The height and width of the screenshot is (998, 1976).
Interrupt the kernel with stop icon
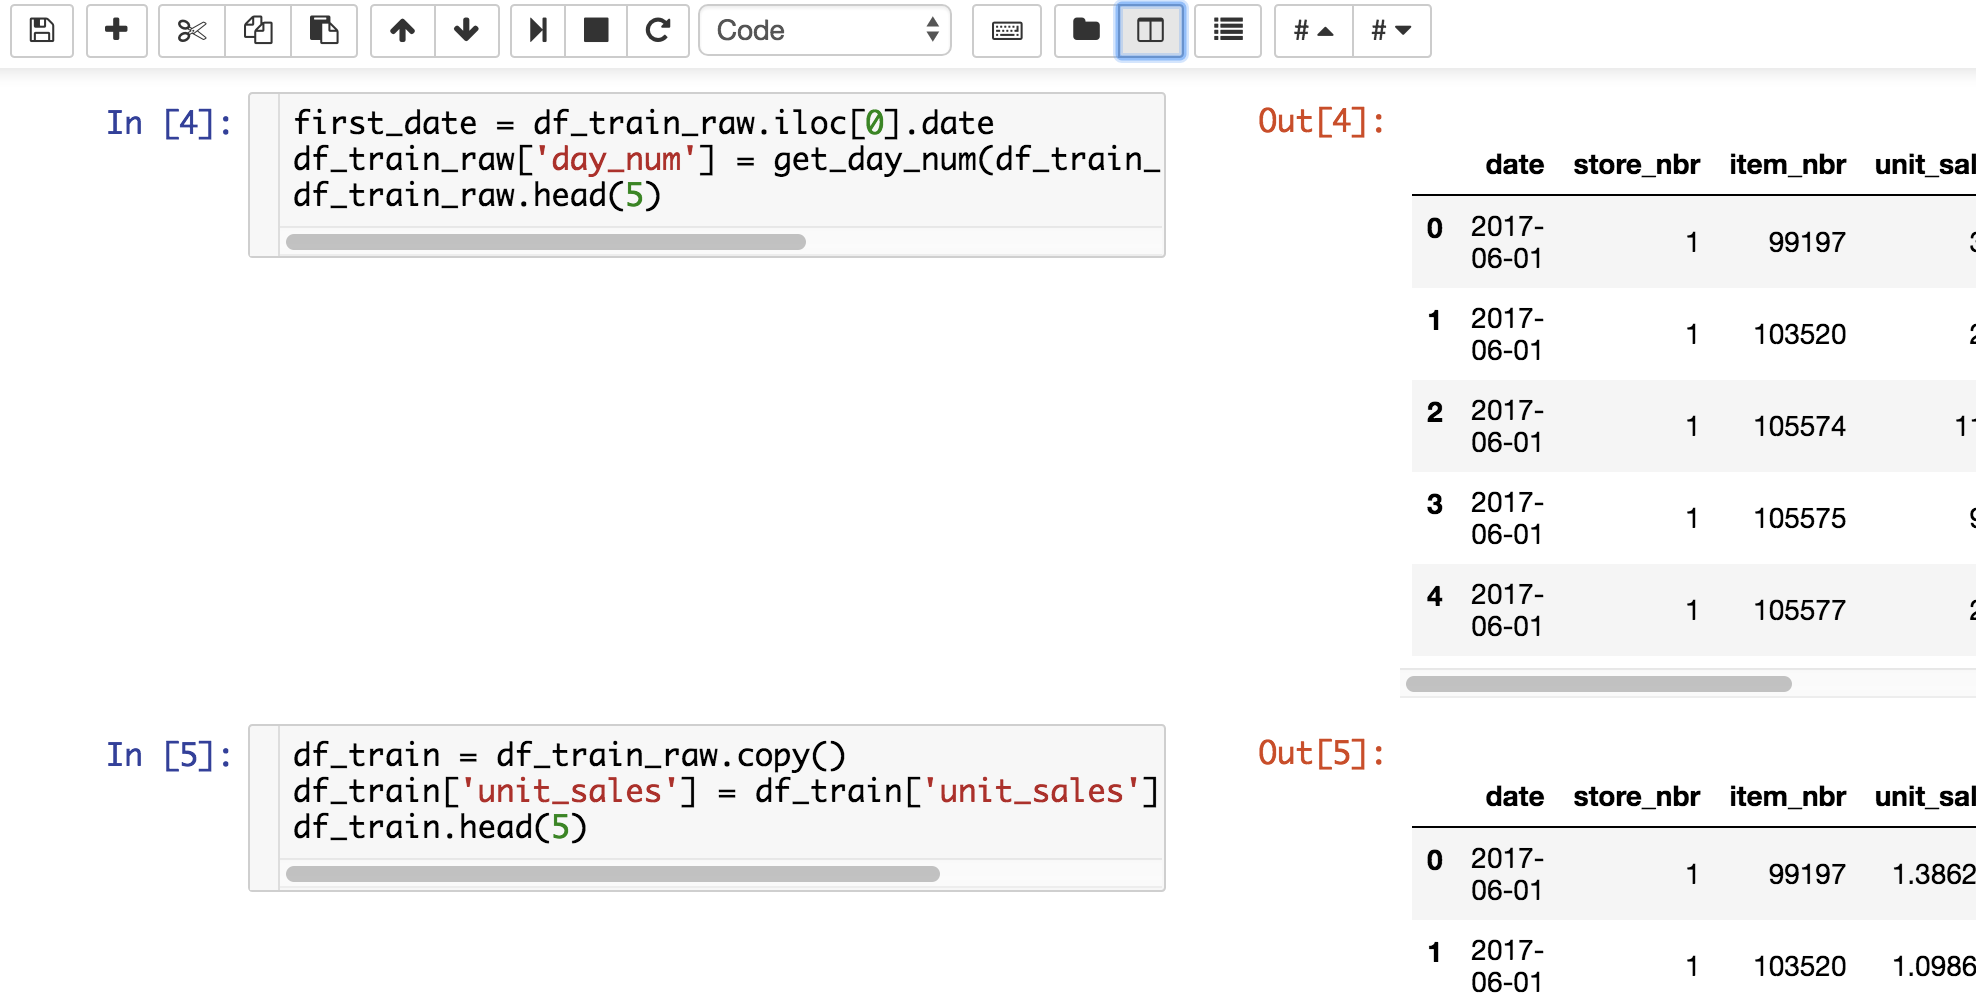pyautogui.click(x=596, y=30)
